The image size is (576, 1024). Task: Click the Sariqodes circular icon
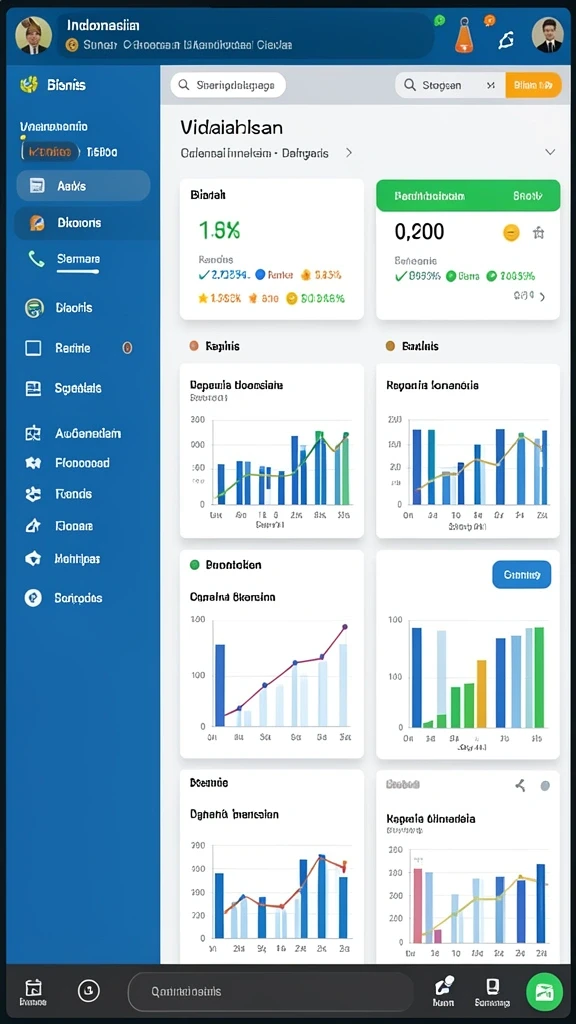click(33, 598)
